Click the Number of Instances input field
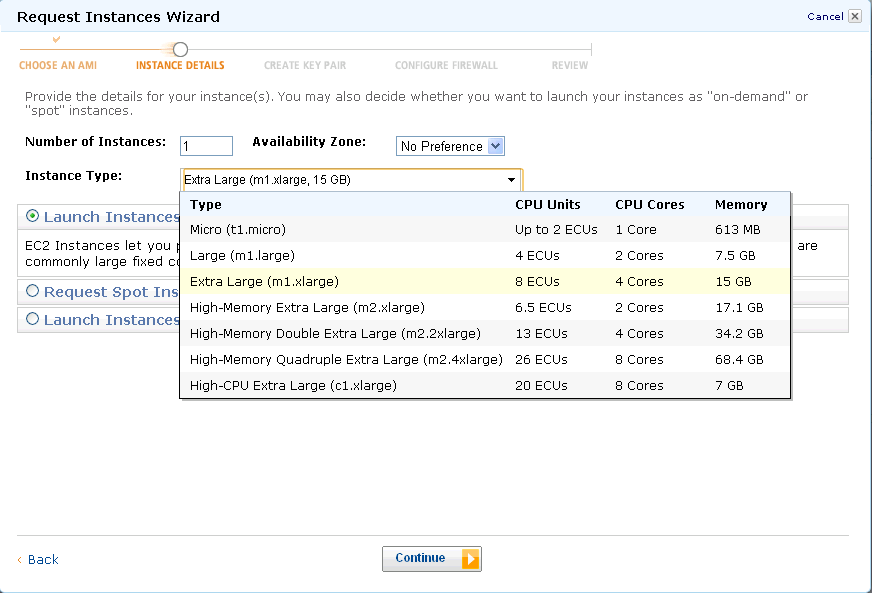Viewport: 872px width, 593px height. [206, 146]
